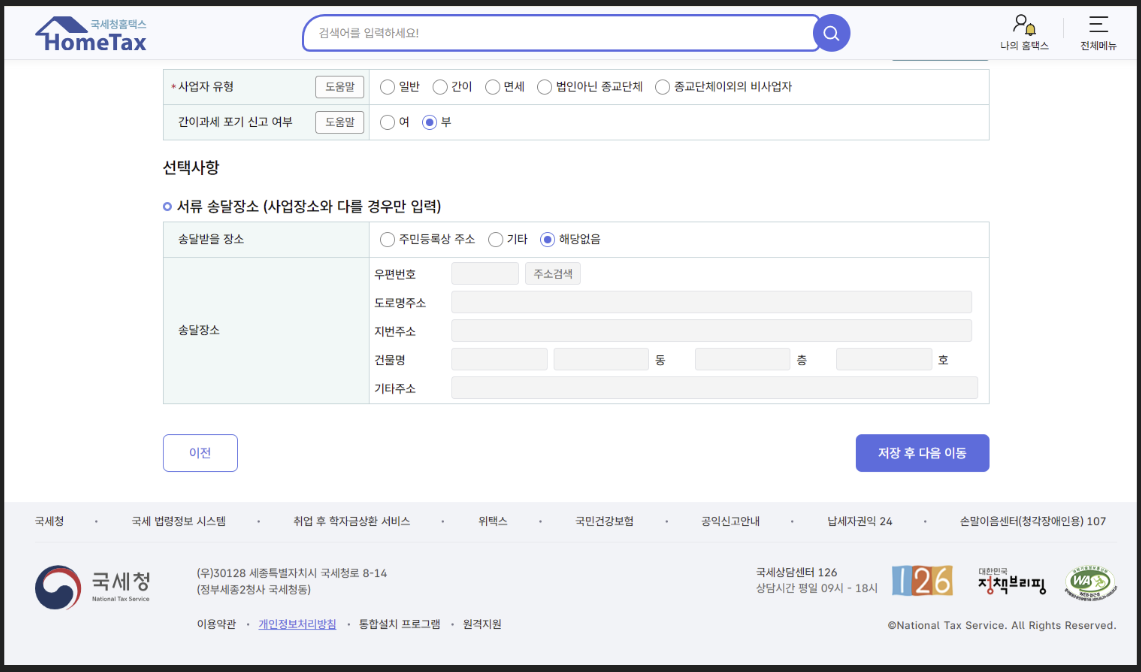The image size is (1141, 672).
Task: Click the 위택스 footer link
Action: [x=492, y=520]
